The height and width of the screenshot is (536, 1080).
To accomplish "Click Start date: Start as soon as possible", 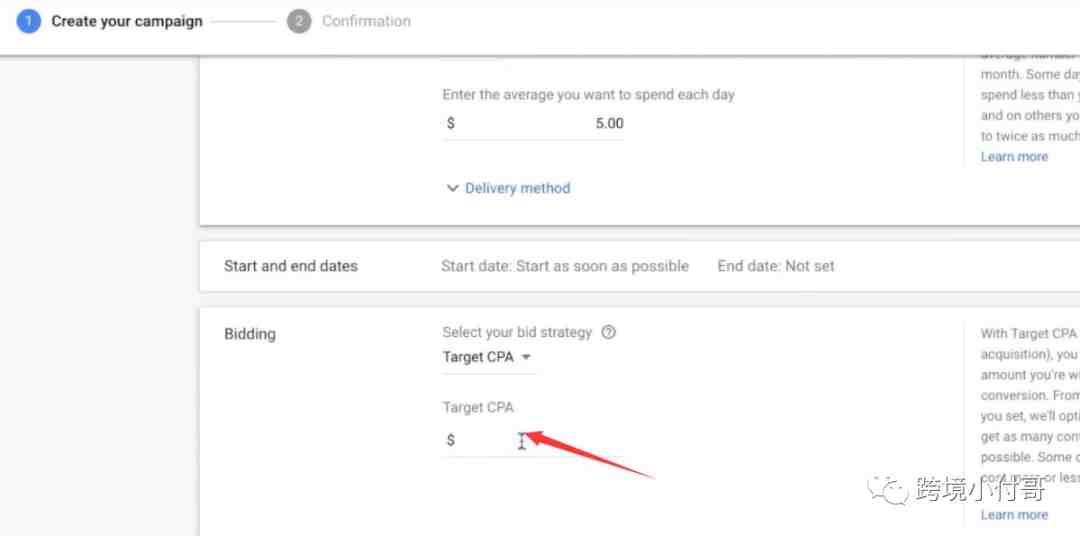I will click(x=565, y=266).
